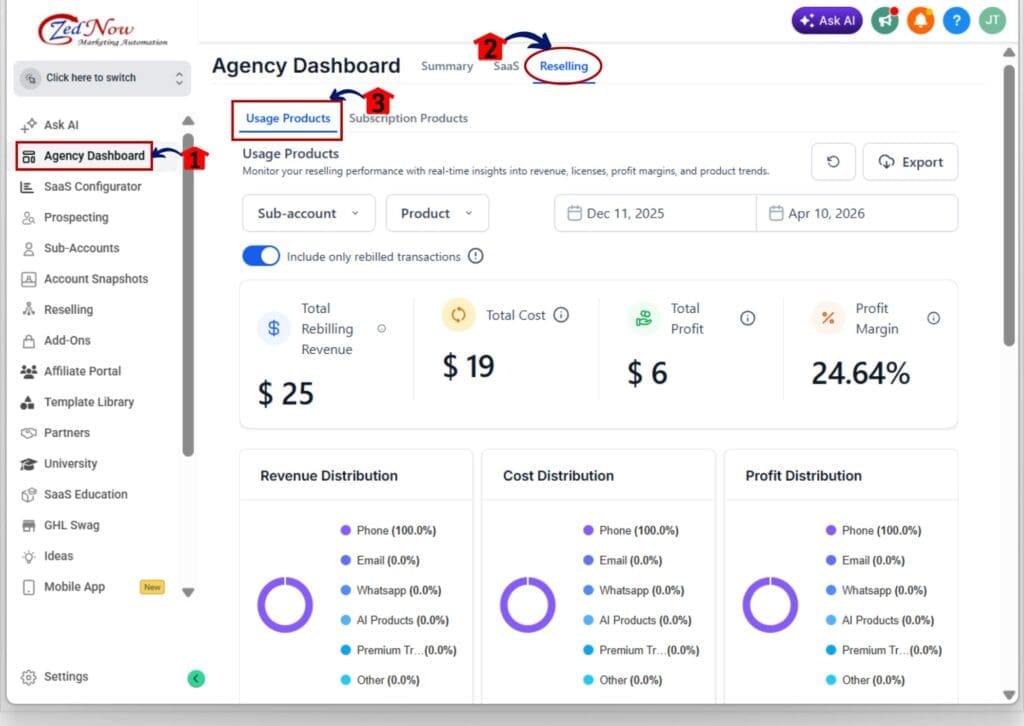1024x726 pixels.
Task: Open the help question mark icon
Action: tap(956, 20)
